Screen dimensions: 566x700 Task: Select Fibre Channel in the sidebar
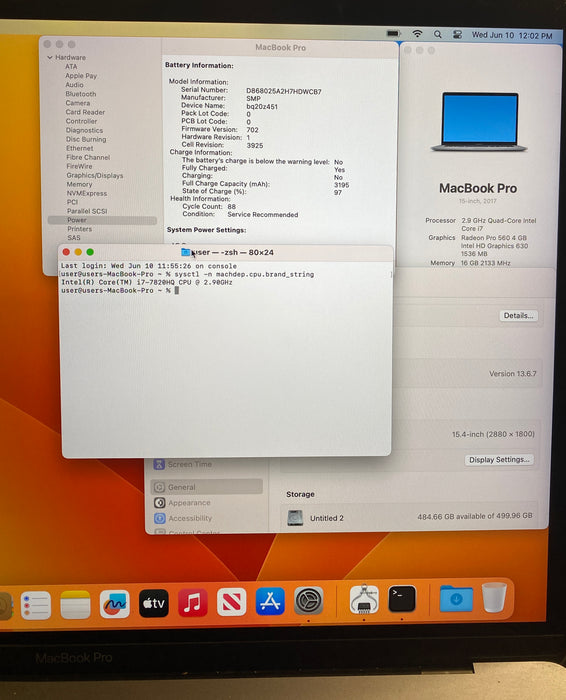coord(88,157)
